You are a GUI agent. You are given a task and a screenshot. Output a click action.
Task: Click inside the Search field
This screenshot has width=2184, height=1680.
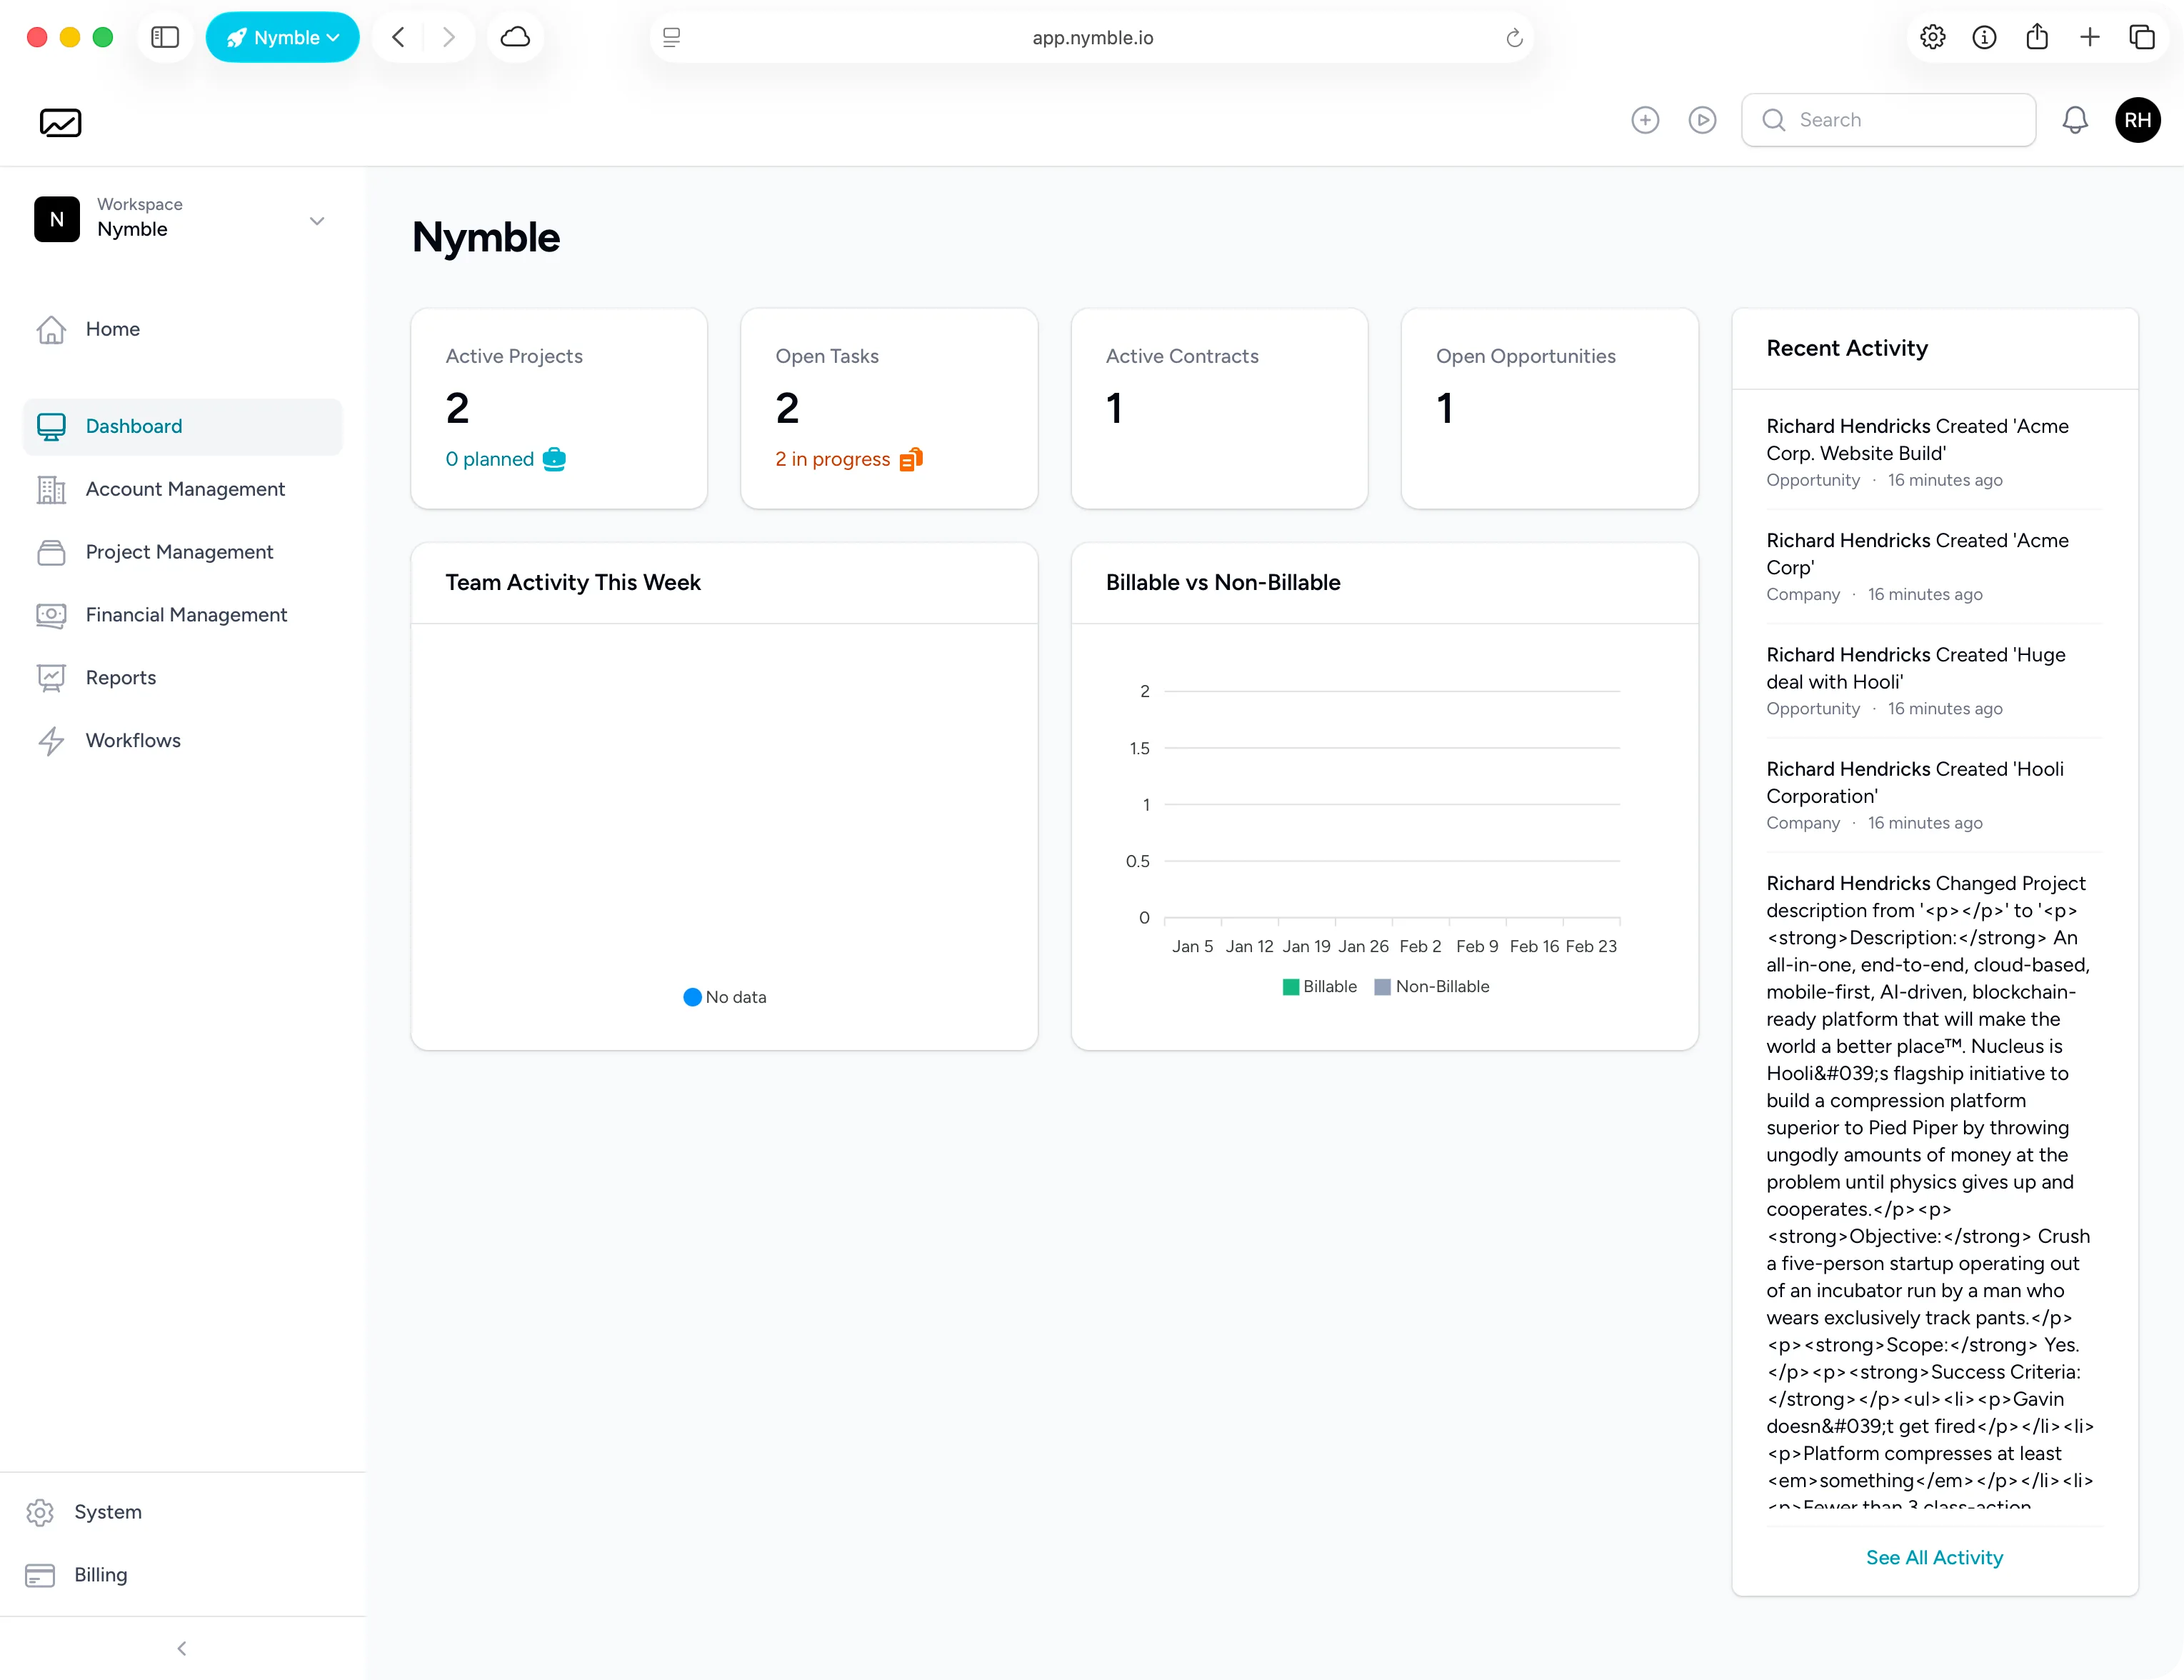click(1888, 120)
